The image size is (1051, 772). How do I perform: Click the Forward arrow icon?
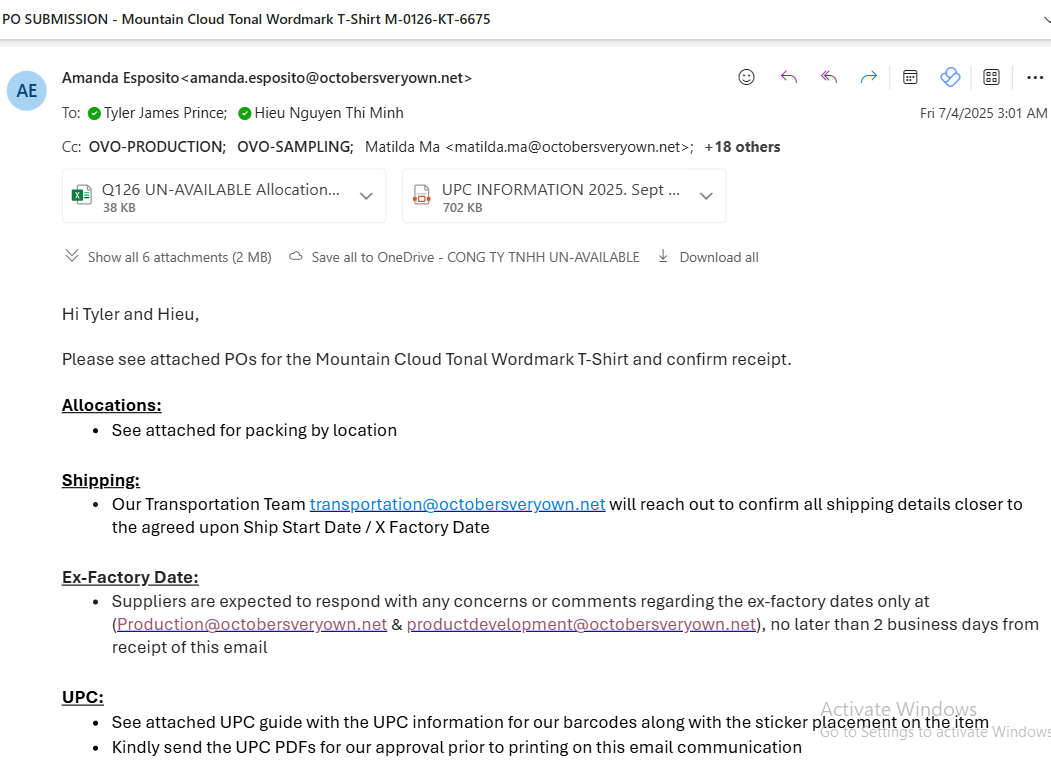coord(869,77)
